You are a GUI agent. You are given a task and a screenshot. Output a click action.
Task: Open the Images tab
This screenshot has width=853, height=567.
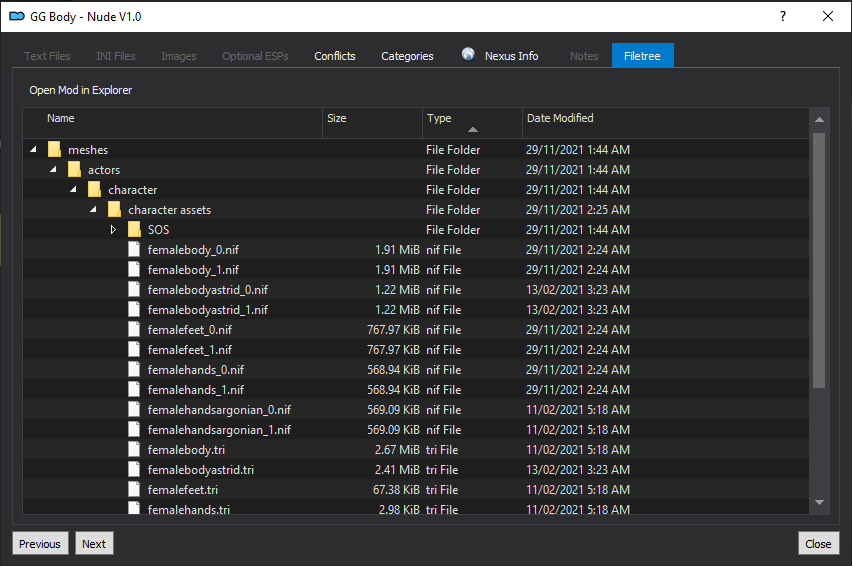178,56
